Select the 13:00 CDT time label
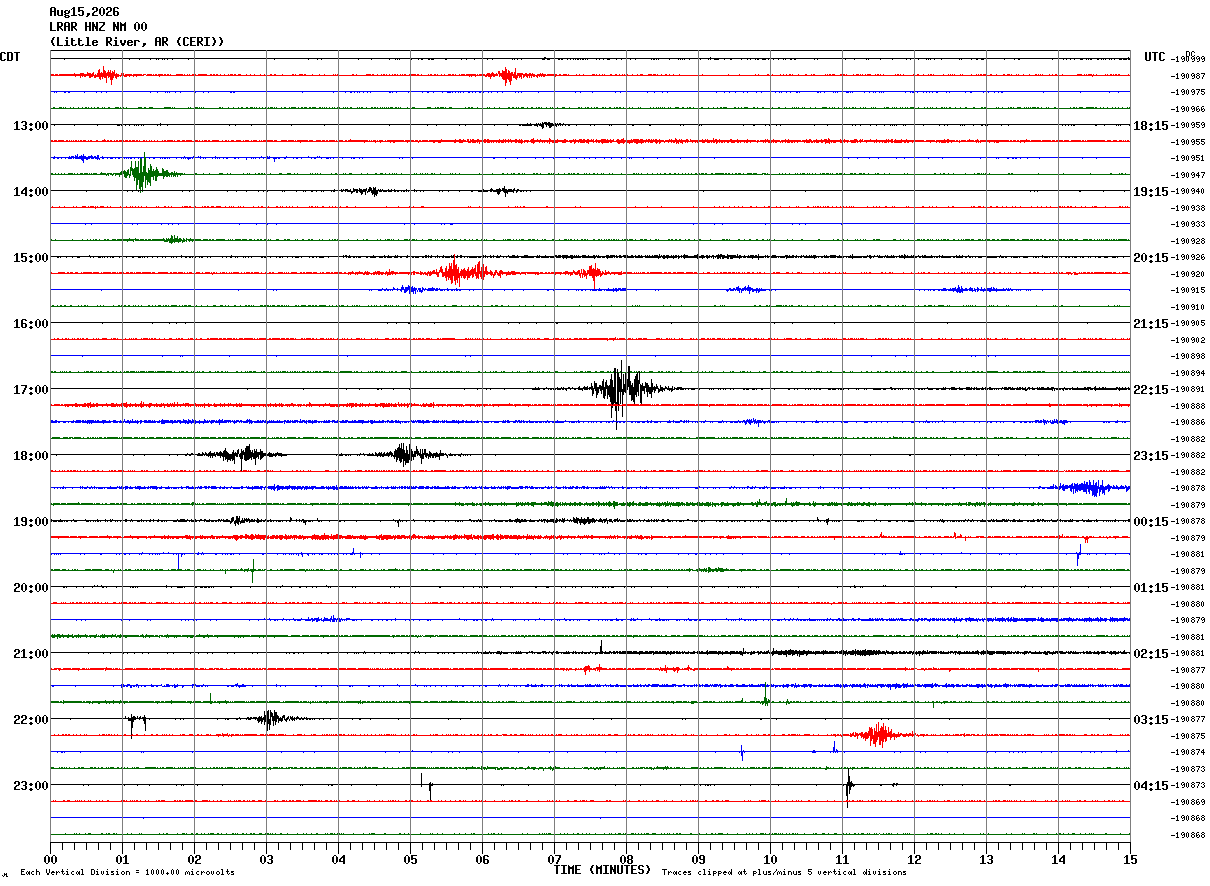This screenshot has width=1210, height=886. click(30, 125)
